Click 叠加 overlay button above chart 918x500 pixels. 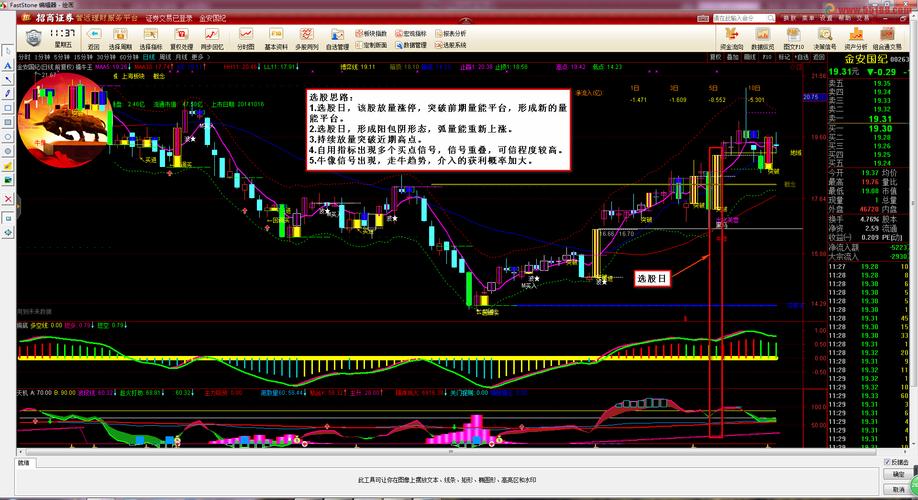coord(732,57)
